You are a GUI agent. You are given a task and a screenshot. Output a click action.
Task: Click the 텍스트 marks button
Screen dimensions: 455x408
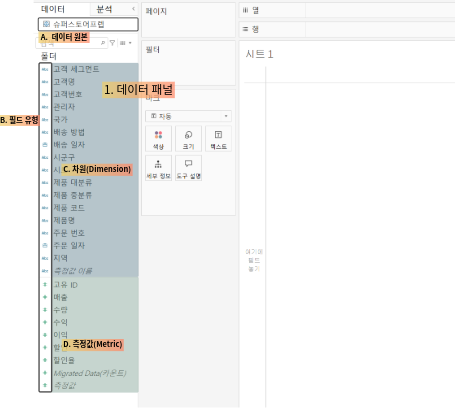pyautogui.click(x=218, y=138)
